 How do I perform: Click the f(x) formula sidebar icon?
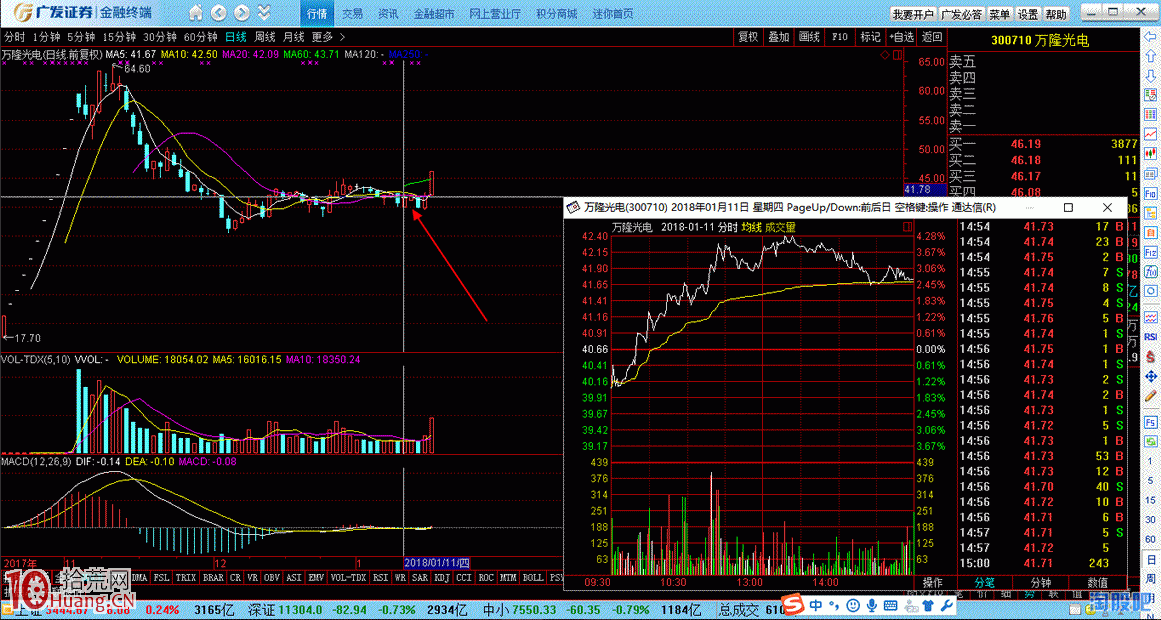click(1151, 271)
